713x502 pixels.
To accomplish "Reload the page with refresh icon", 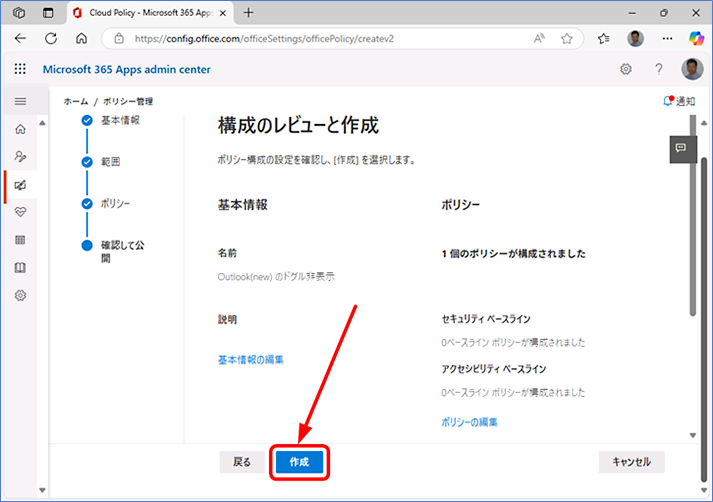I will tap(51, 39).
